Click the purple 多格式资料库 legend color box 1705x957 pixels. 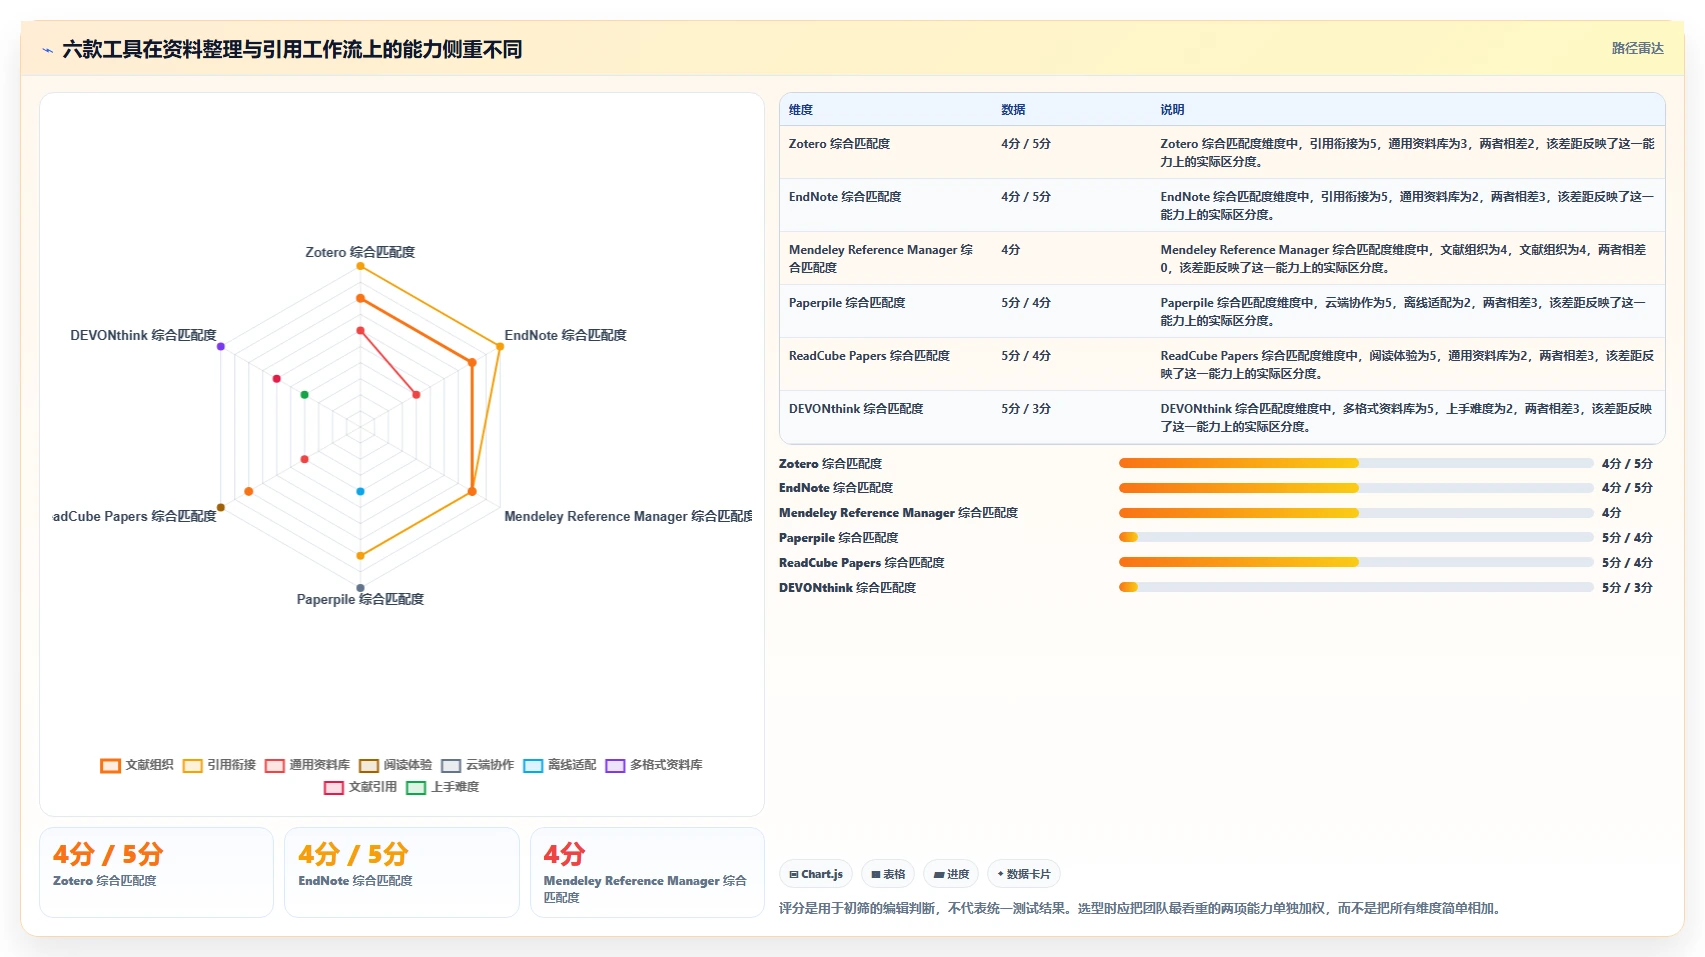(615, 766)
